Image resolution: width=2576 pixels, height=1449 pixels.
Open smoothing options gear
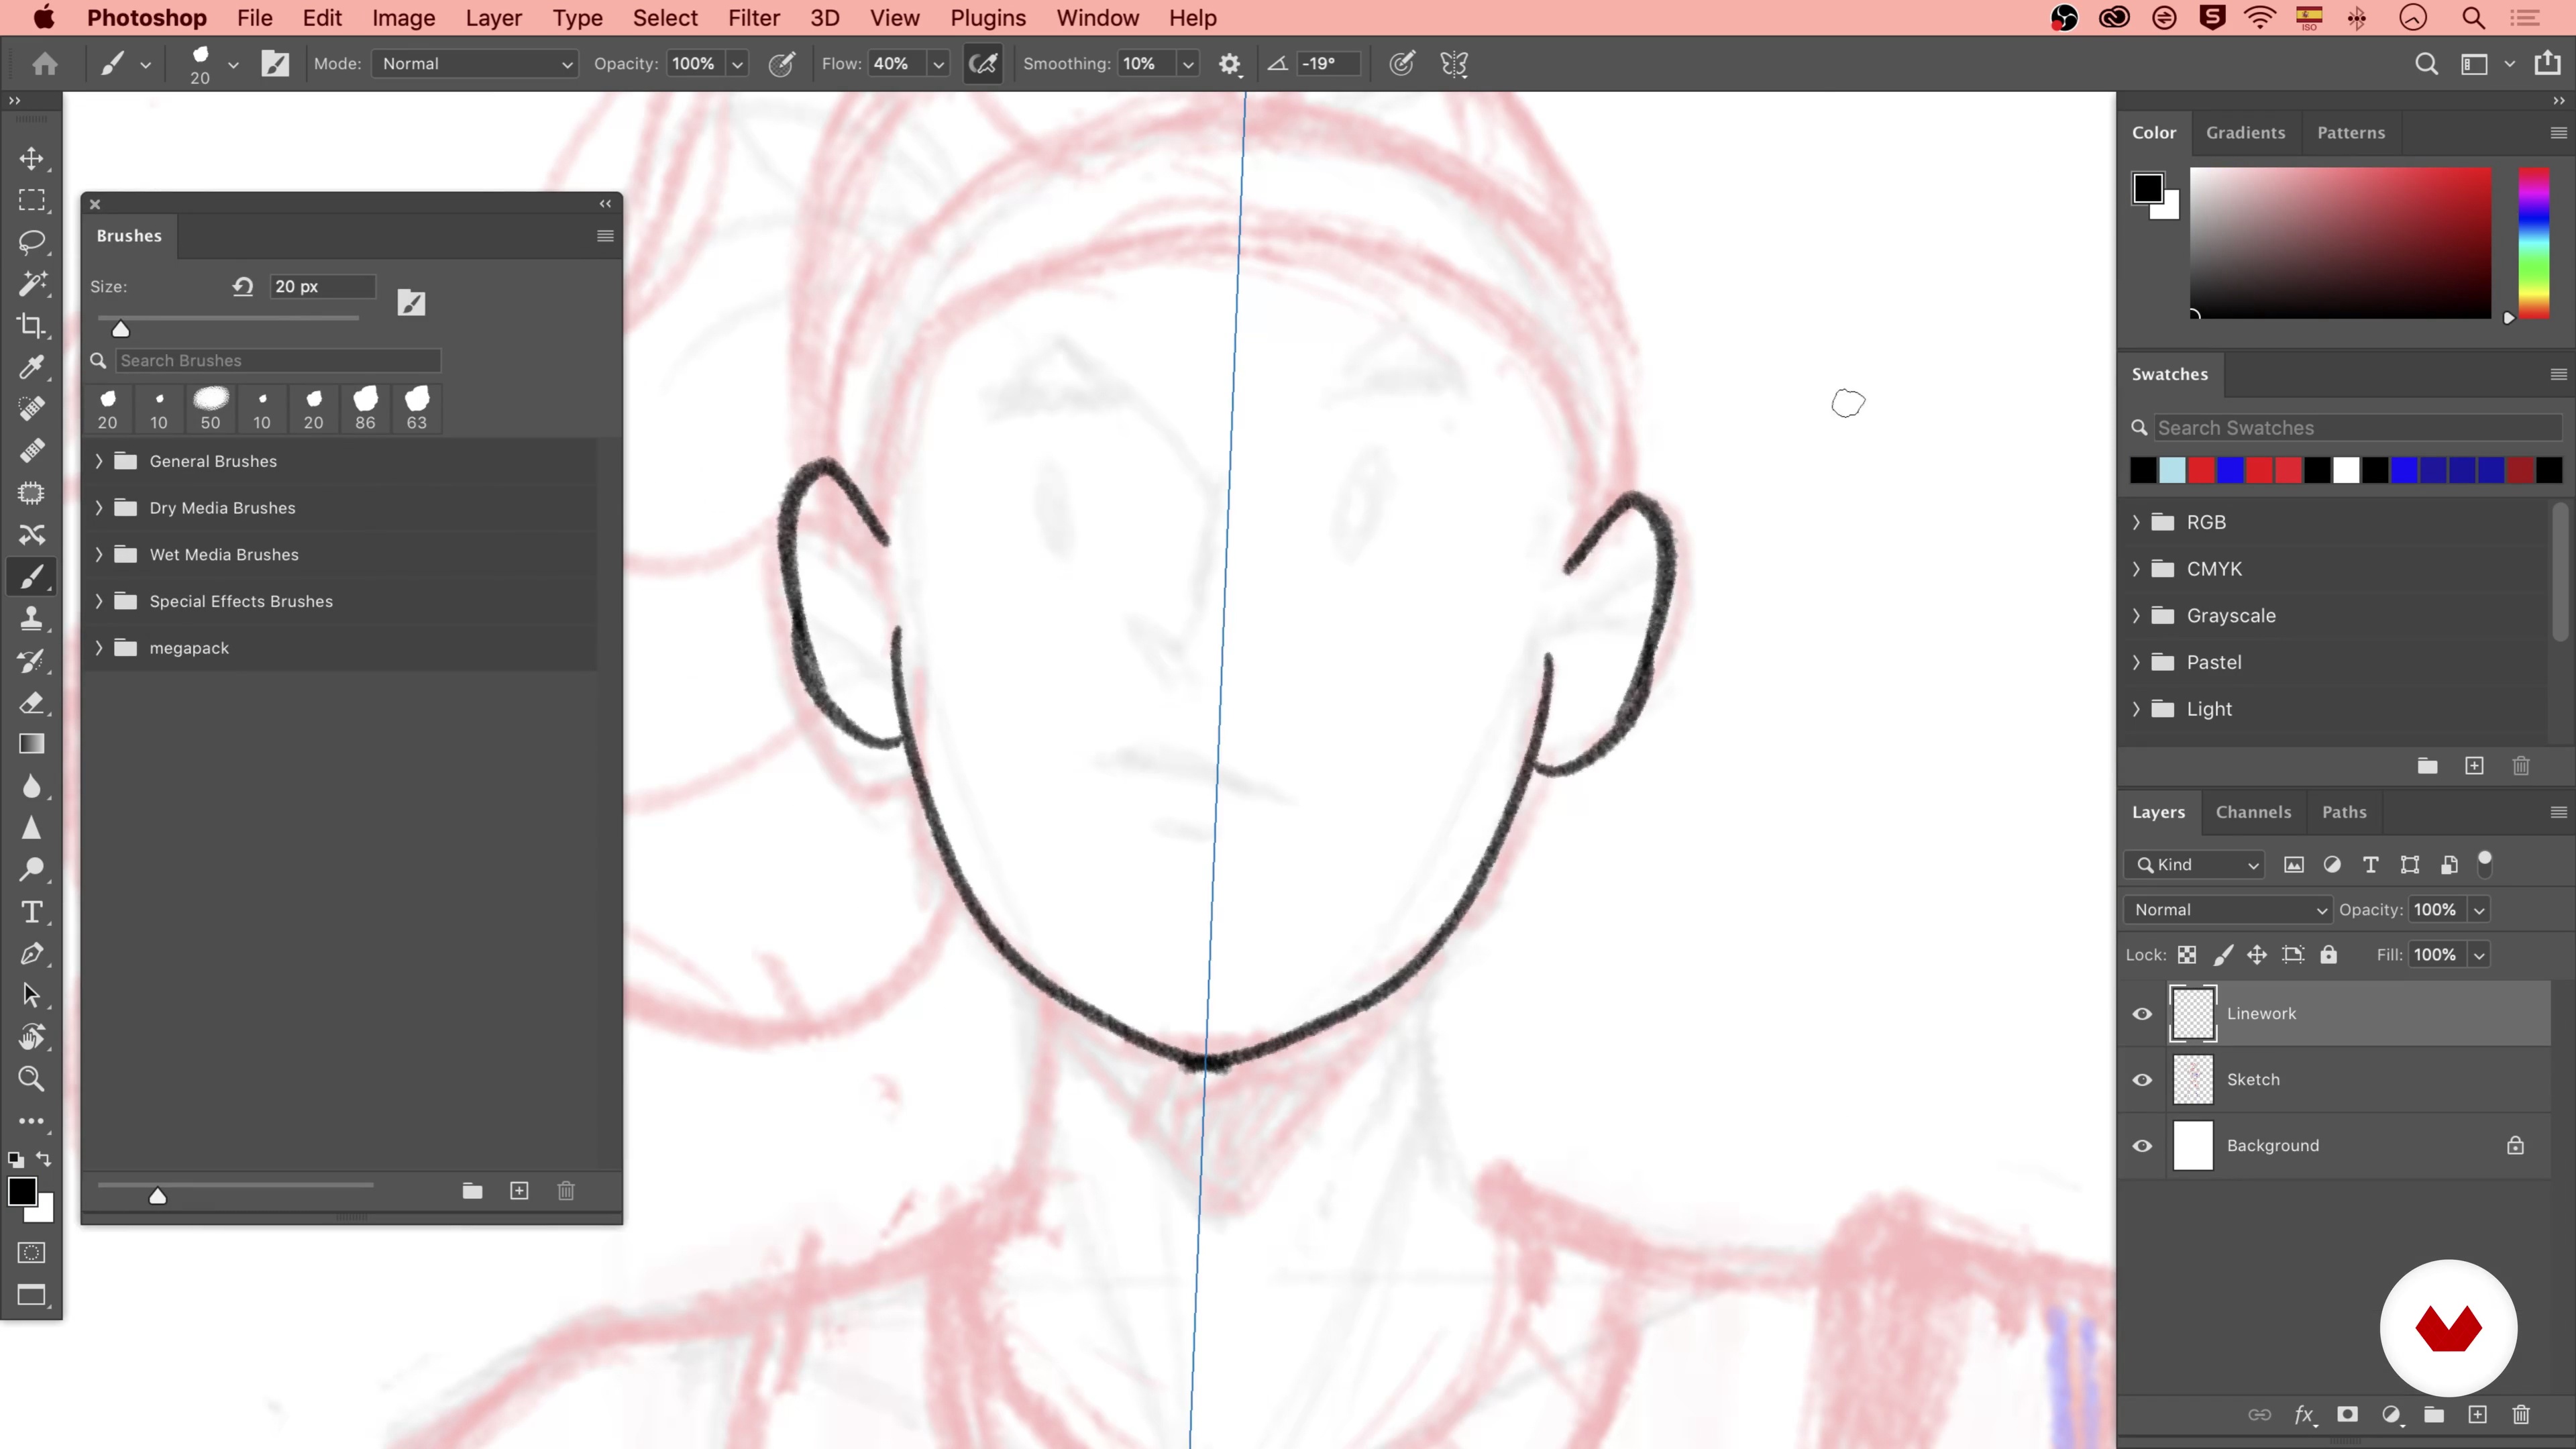pos(1230,64)
